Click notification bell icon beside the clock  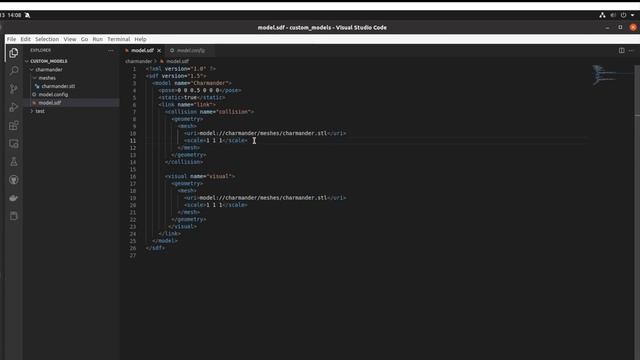pyautogui.click(x=27, y=15)
